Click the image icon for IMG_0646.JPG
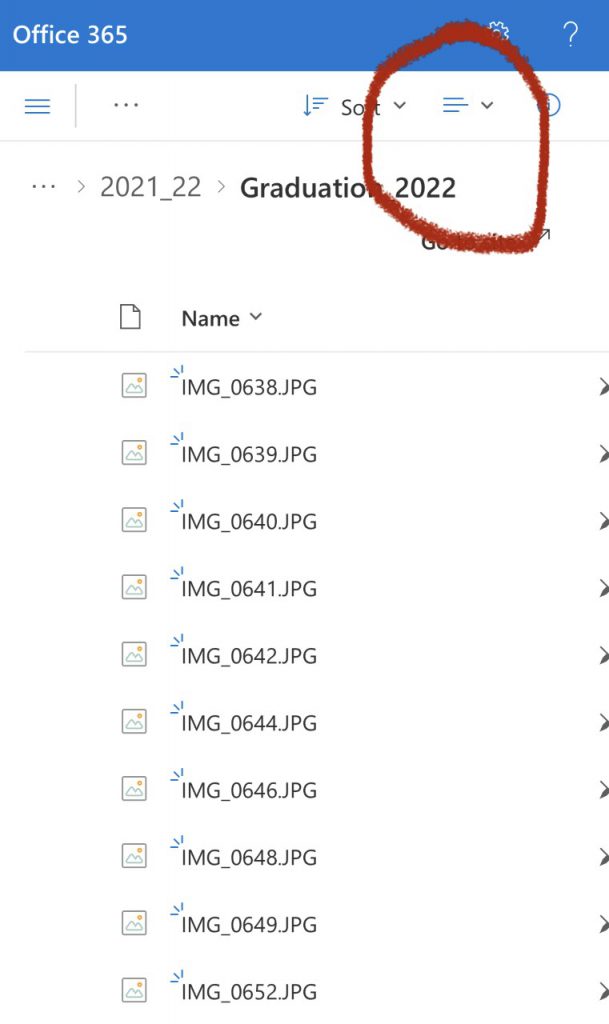 pos(134,789)
